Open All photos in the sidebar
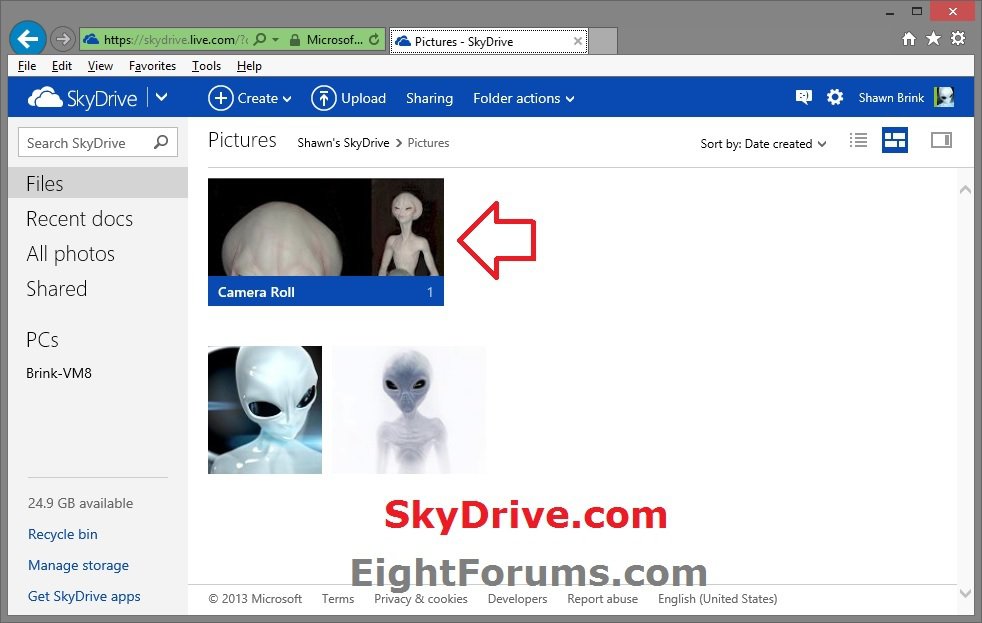982x623 pixels. pyautogui.click(x=70, y=254)
